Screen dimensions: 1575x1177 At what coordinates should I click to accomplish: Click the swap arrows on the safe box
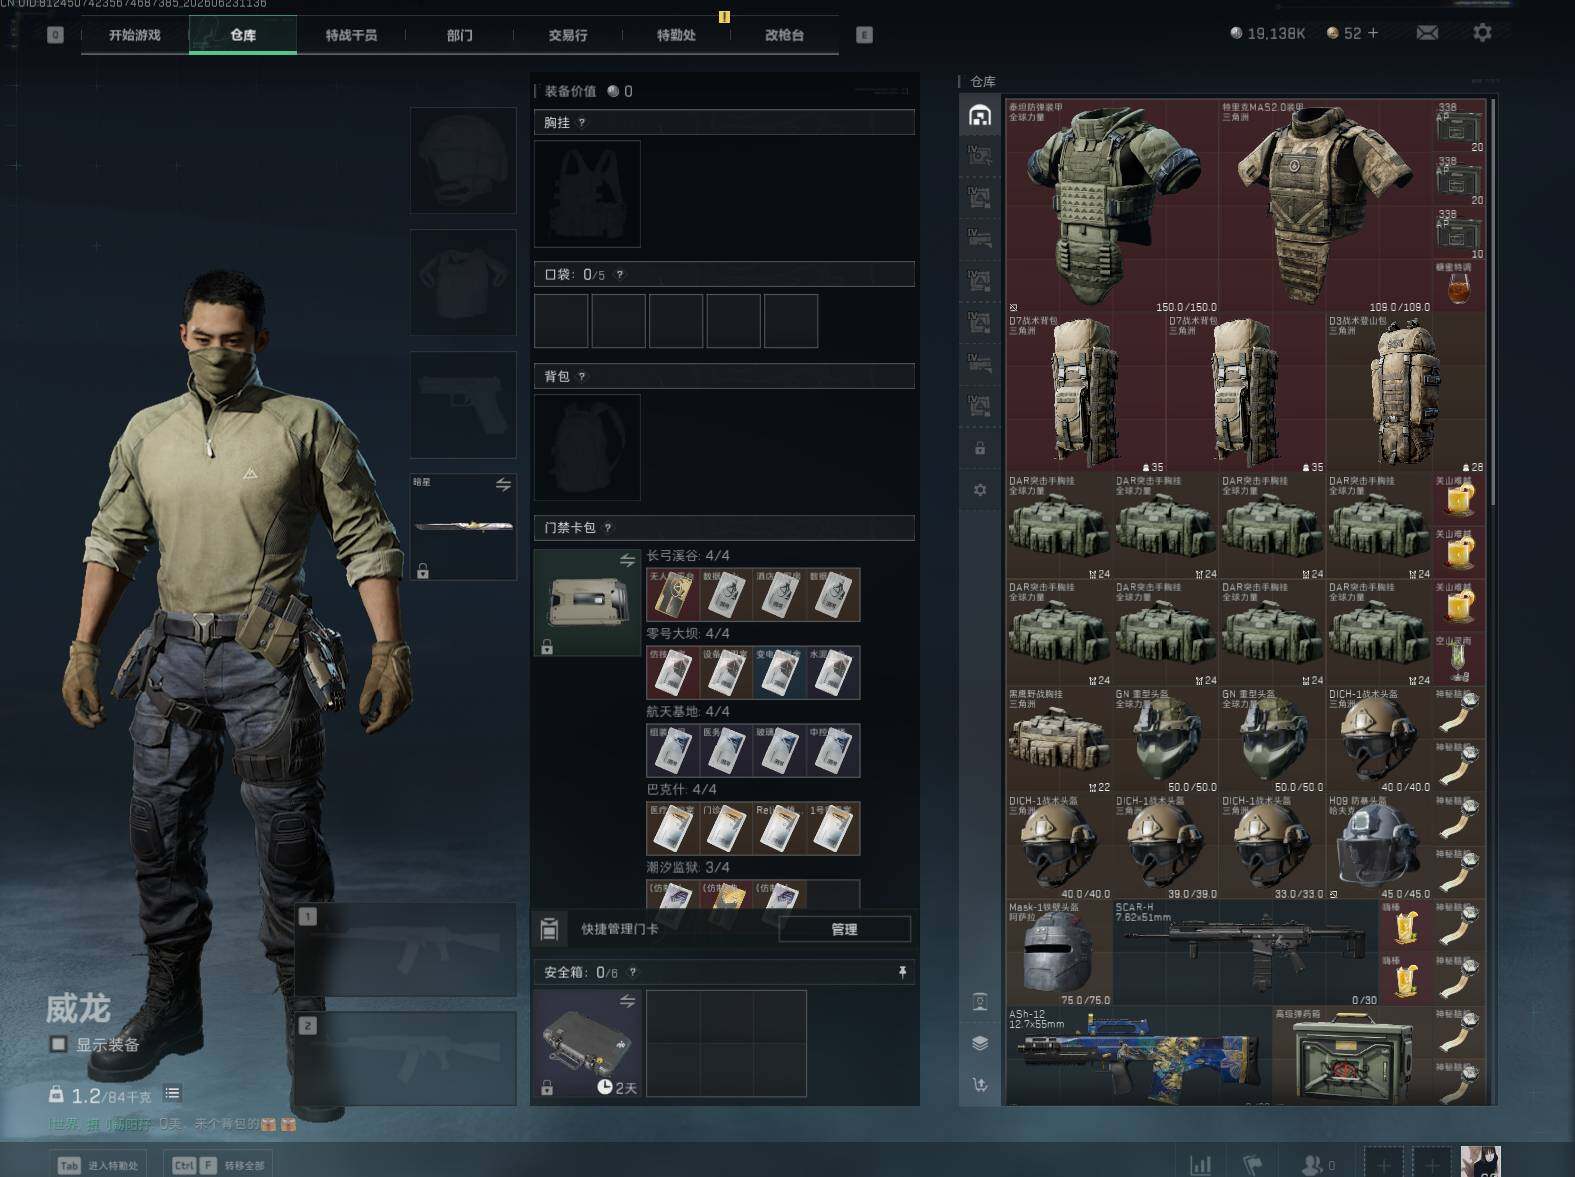coord(627,1001)
